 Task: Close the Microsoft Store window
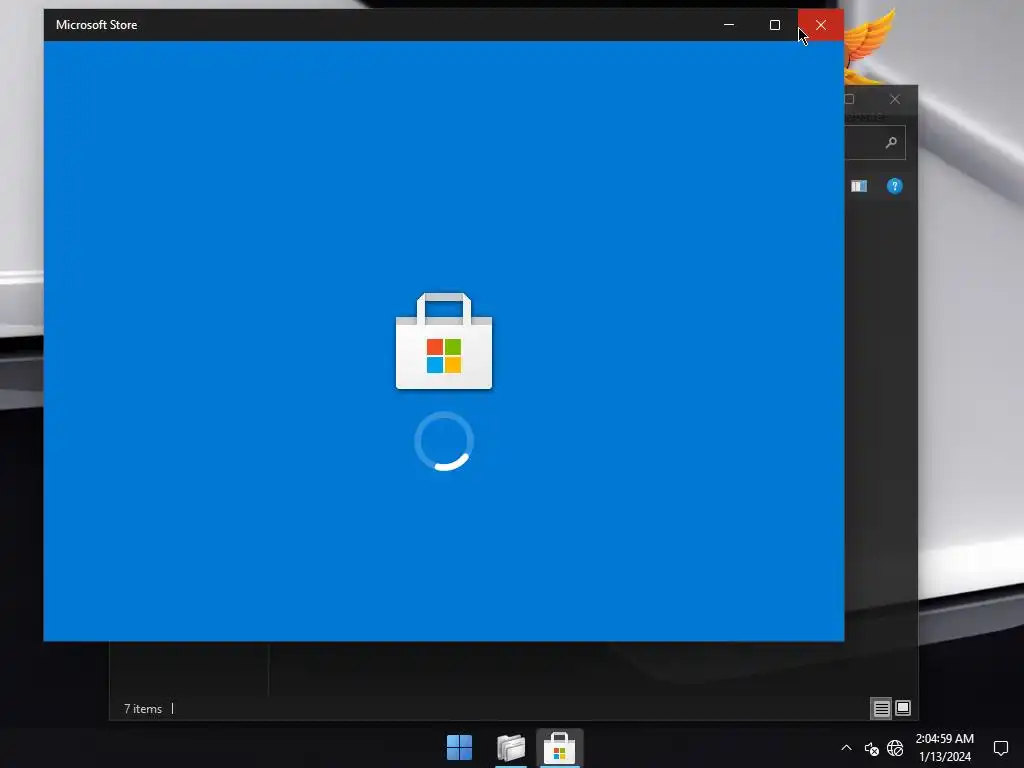tap(821, 25)
